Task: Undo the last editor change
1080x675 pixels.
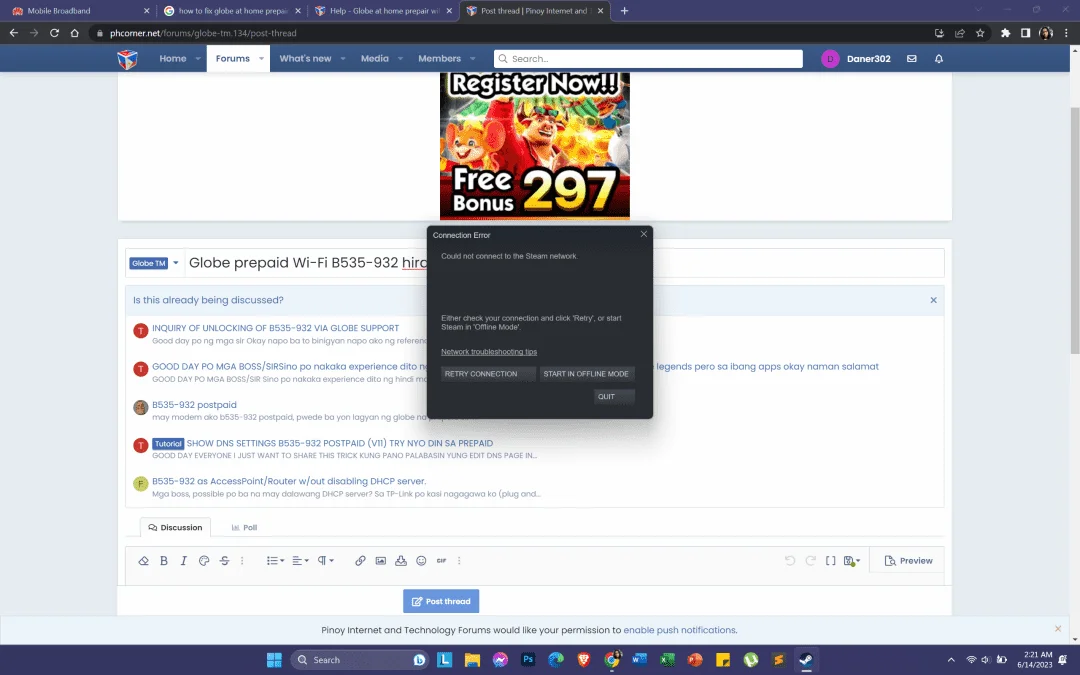Action: [790, 561]
